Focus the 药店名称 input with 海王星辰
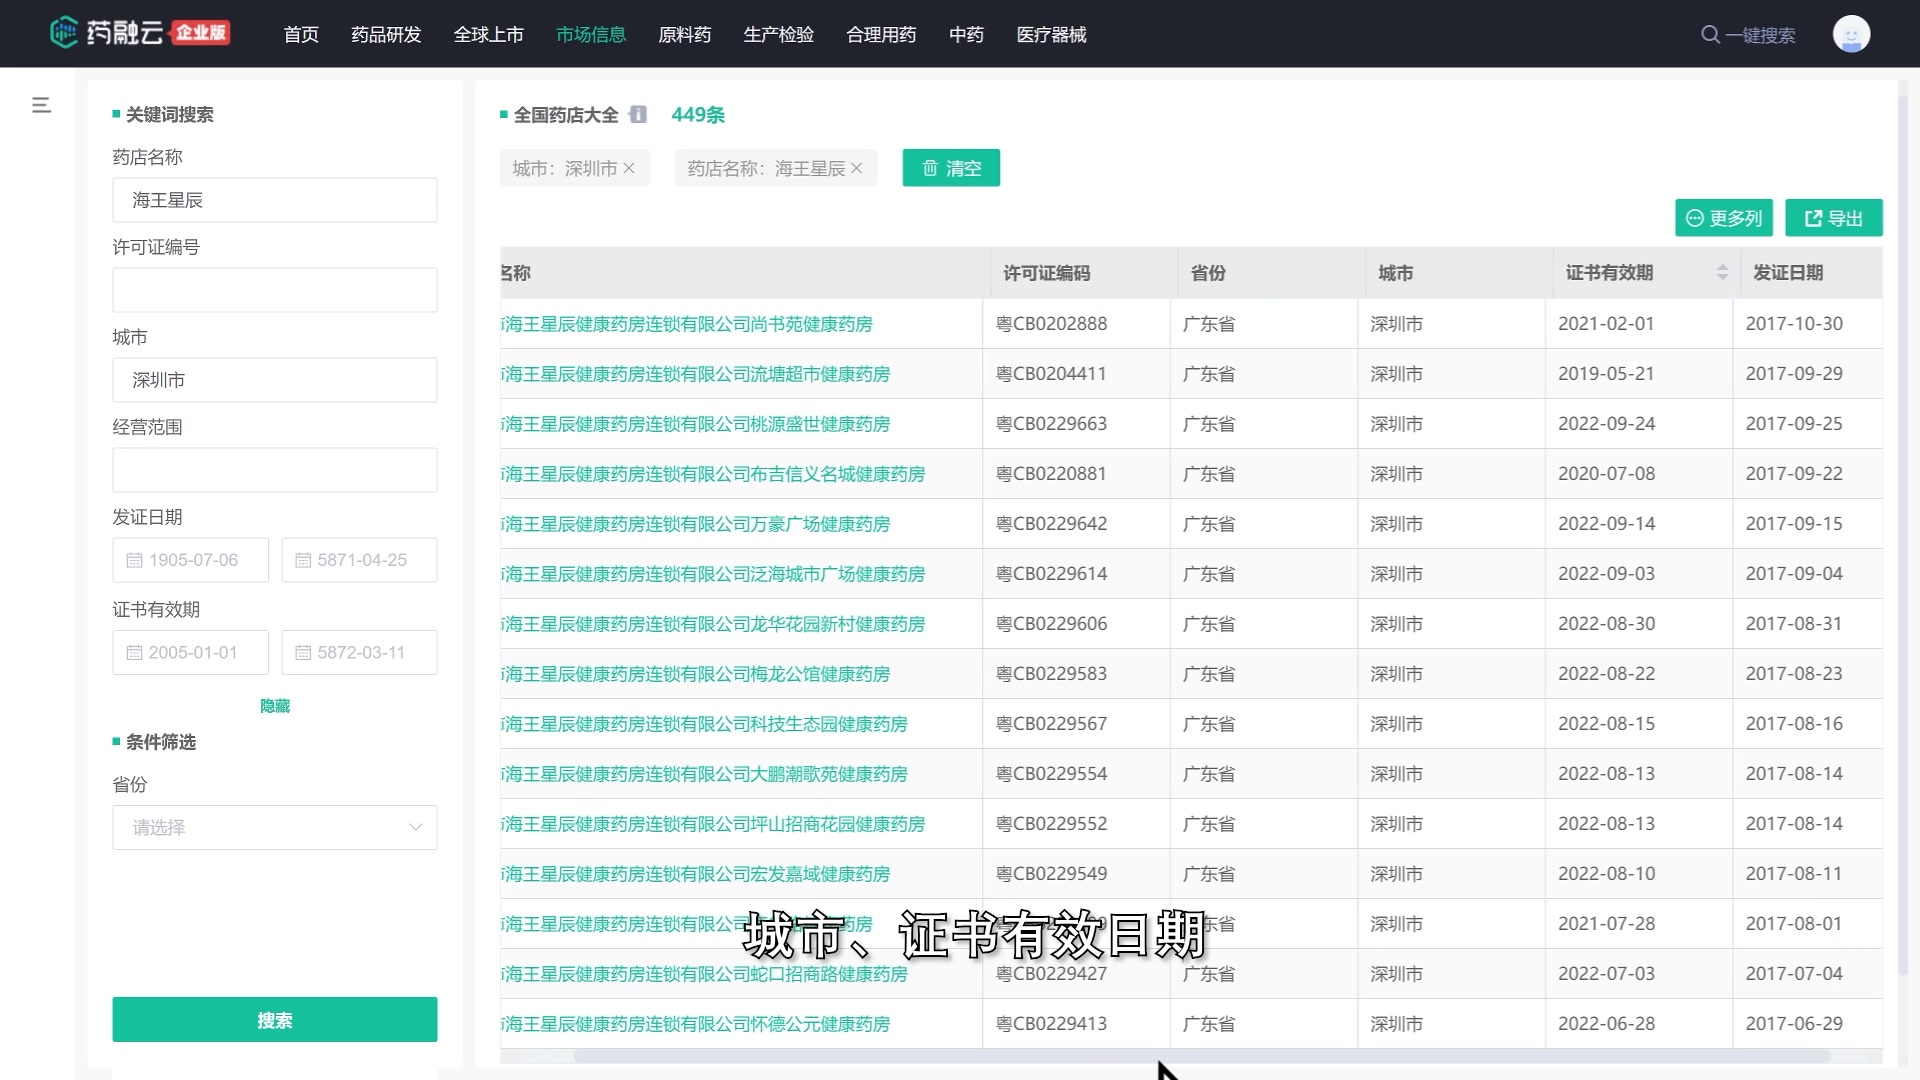Image resolution: width=1920 pixels, height=1080 pixels. pyautogui.click(x=275, y=200)
